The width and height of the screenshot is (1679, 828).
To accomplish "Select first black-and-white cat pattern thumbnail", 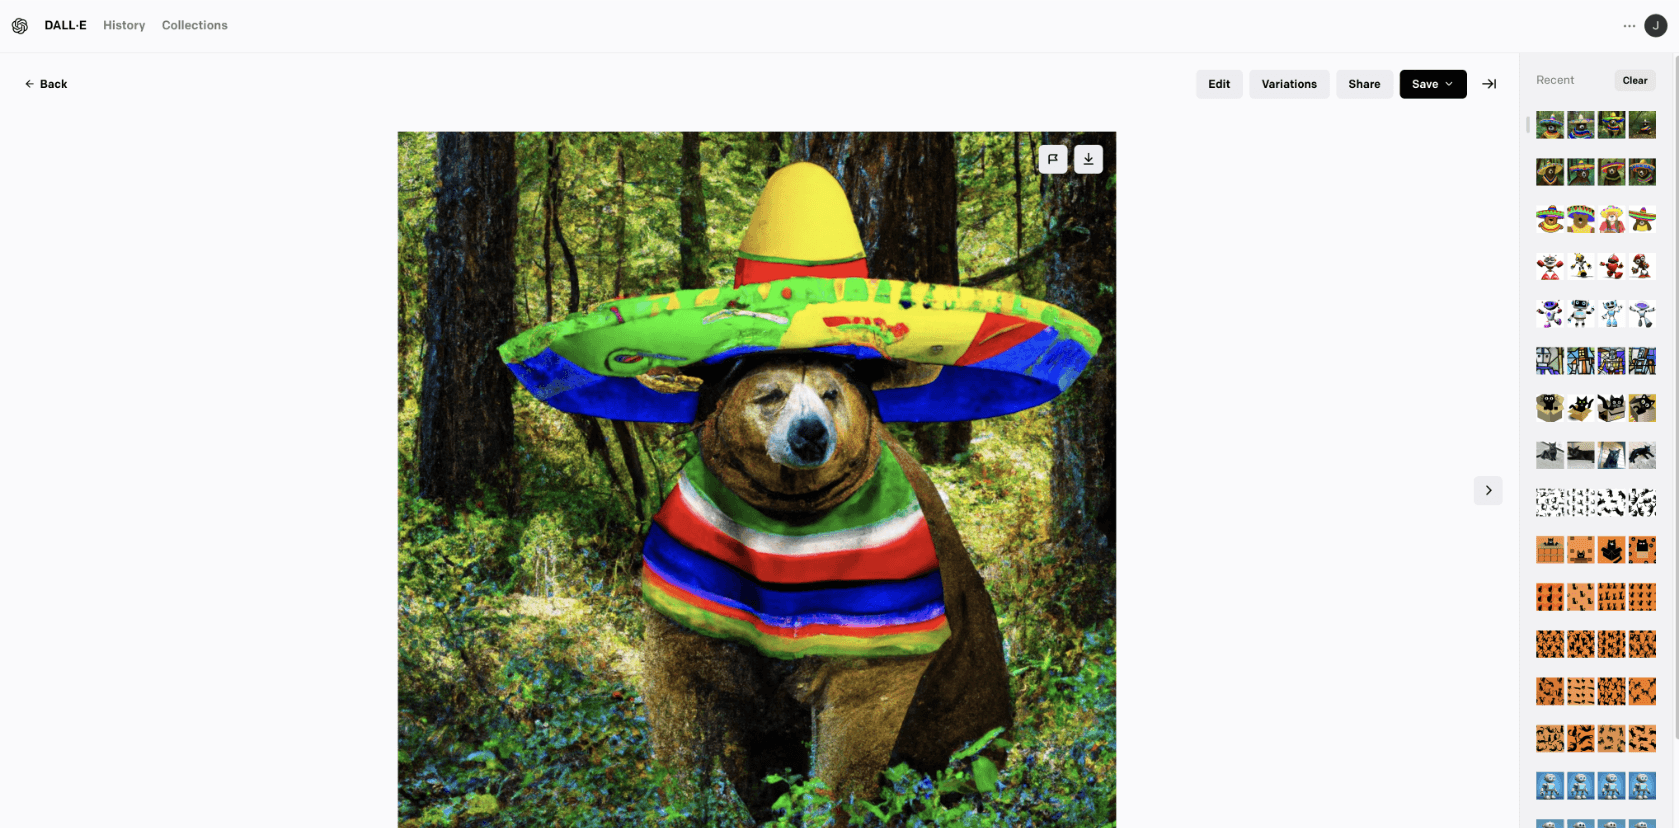I will [1550, 502].
